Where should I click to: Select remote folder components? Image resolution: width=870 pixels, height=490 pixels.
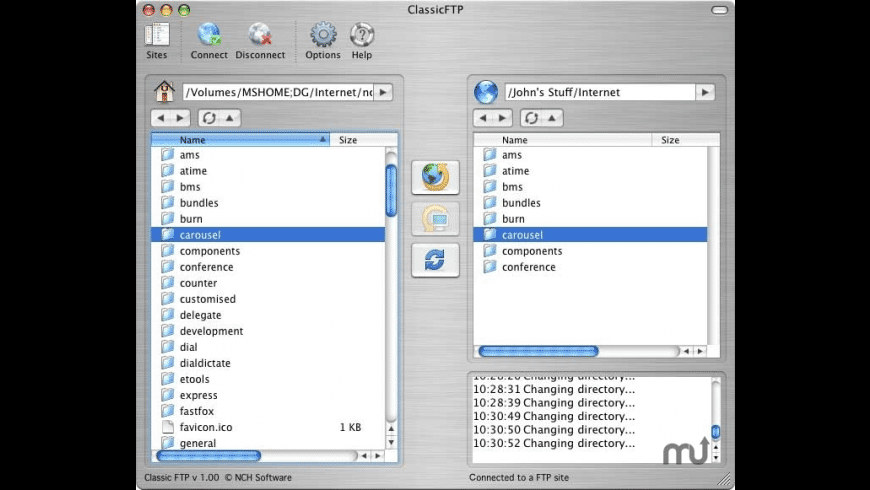(x=590, y=251)
